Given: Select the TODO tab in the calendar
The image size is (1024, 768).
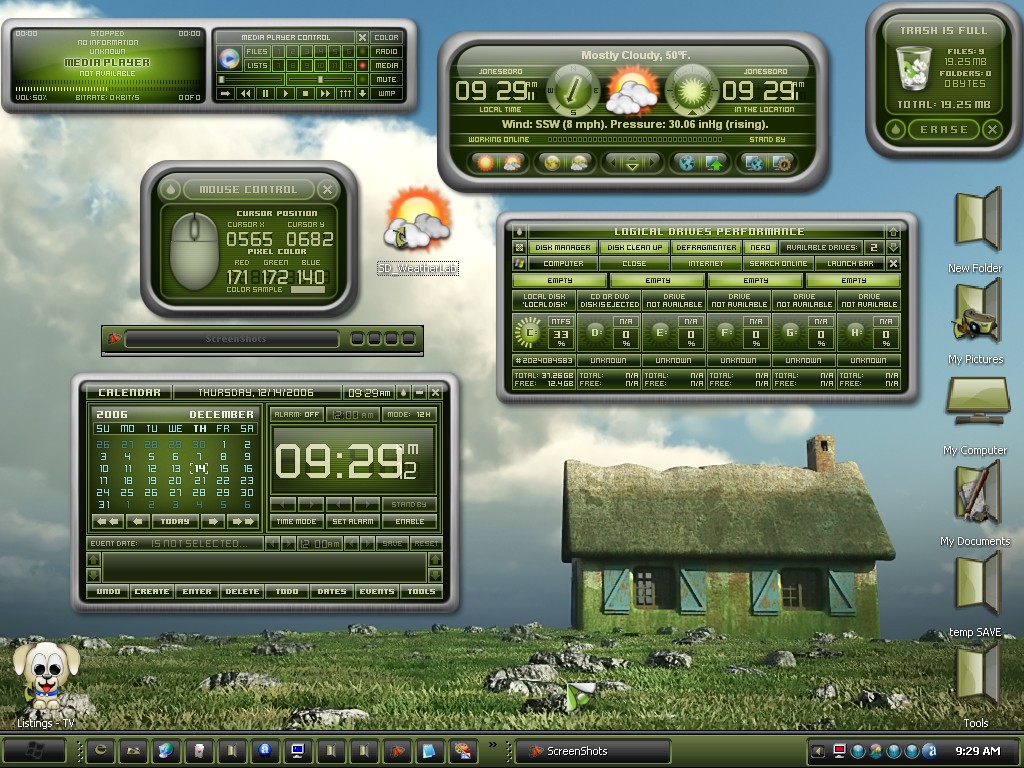Looking at the screenshot, I should click(x=287, y=592).
